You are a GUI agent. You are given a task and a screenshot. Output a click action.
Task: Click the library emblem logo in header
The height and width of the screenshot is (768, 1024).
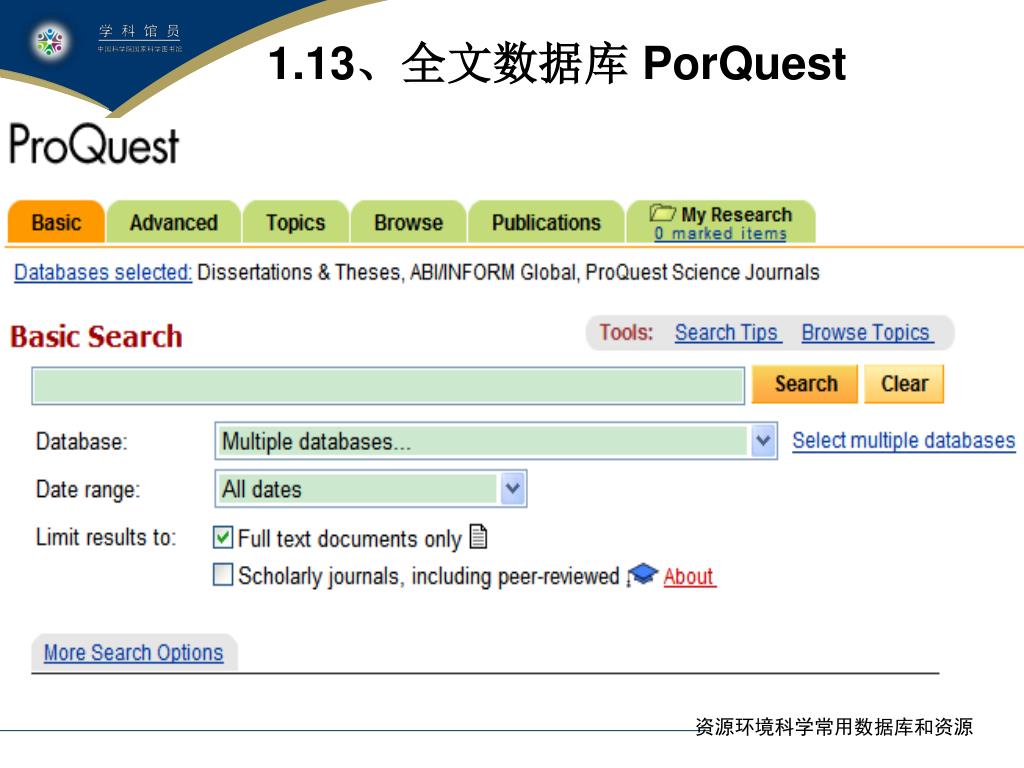pyautogui.click(x=50, y=41)
